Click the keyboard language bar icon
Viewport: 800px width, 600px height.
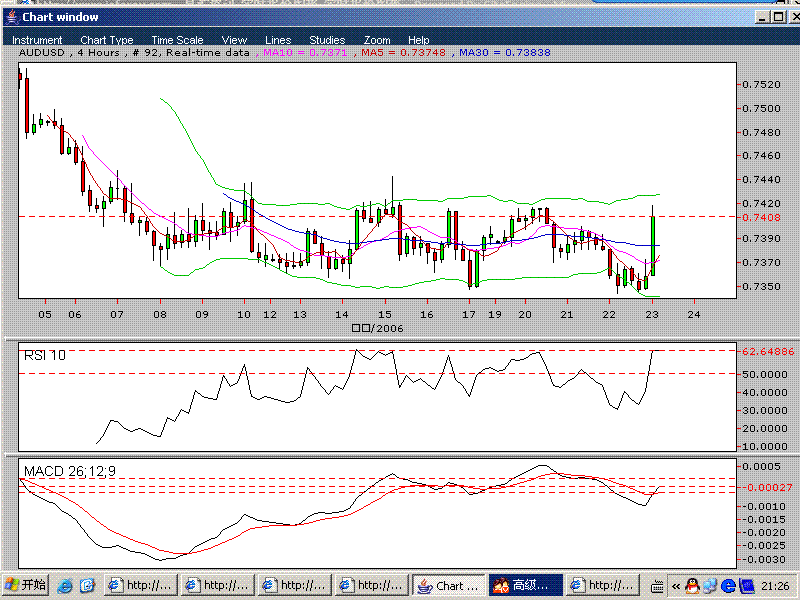657,586
